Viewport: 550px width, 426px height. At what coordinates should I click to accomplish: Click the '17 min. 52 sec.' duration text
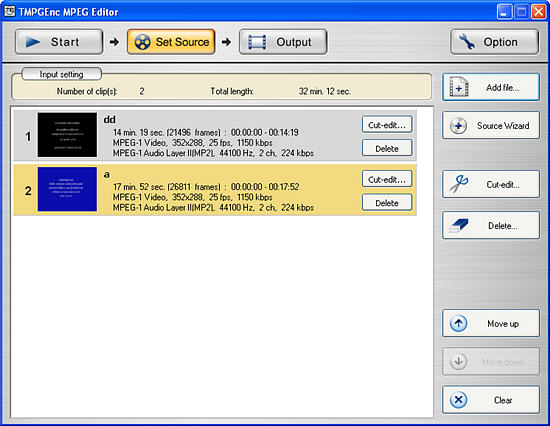pyautogui.click(x=139, y=187)
